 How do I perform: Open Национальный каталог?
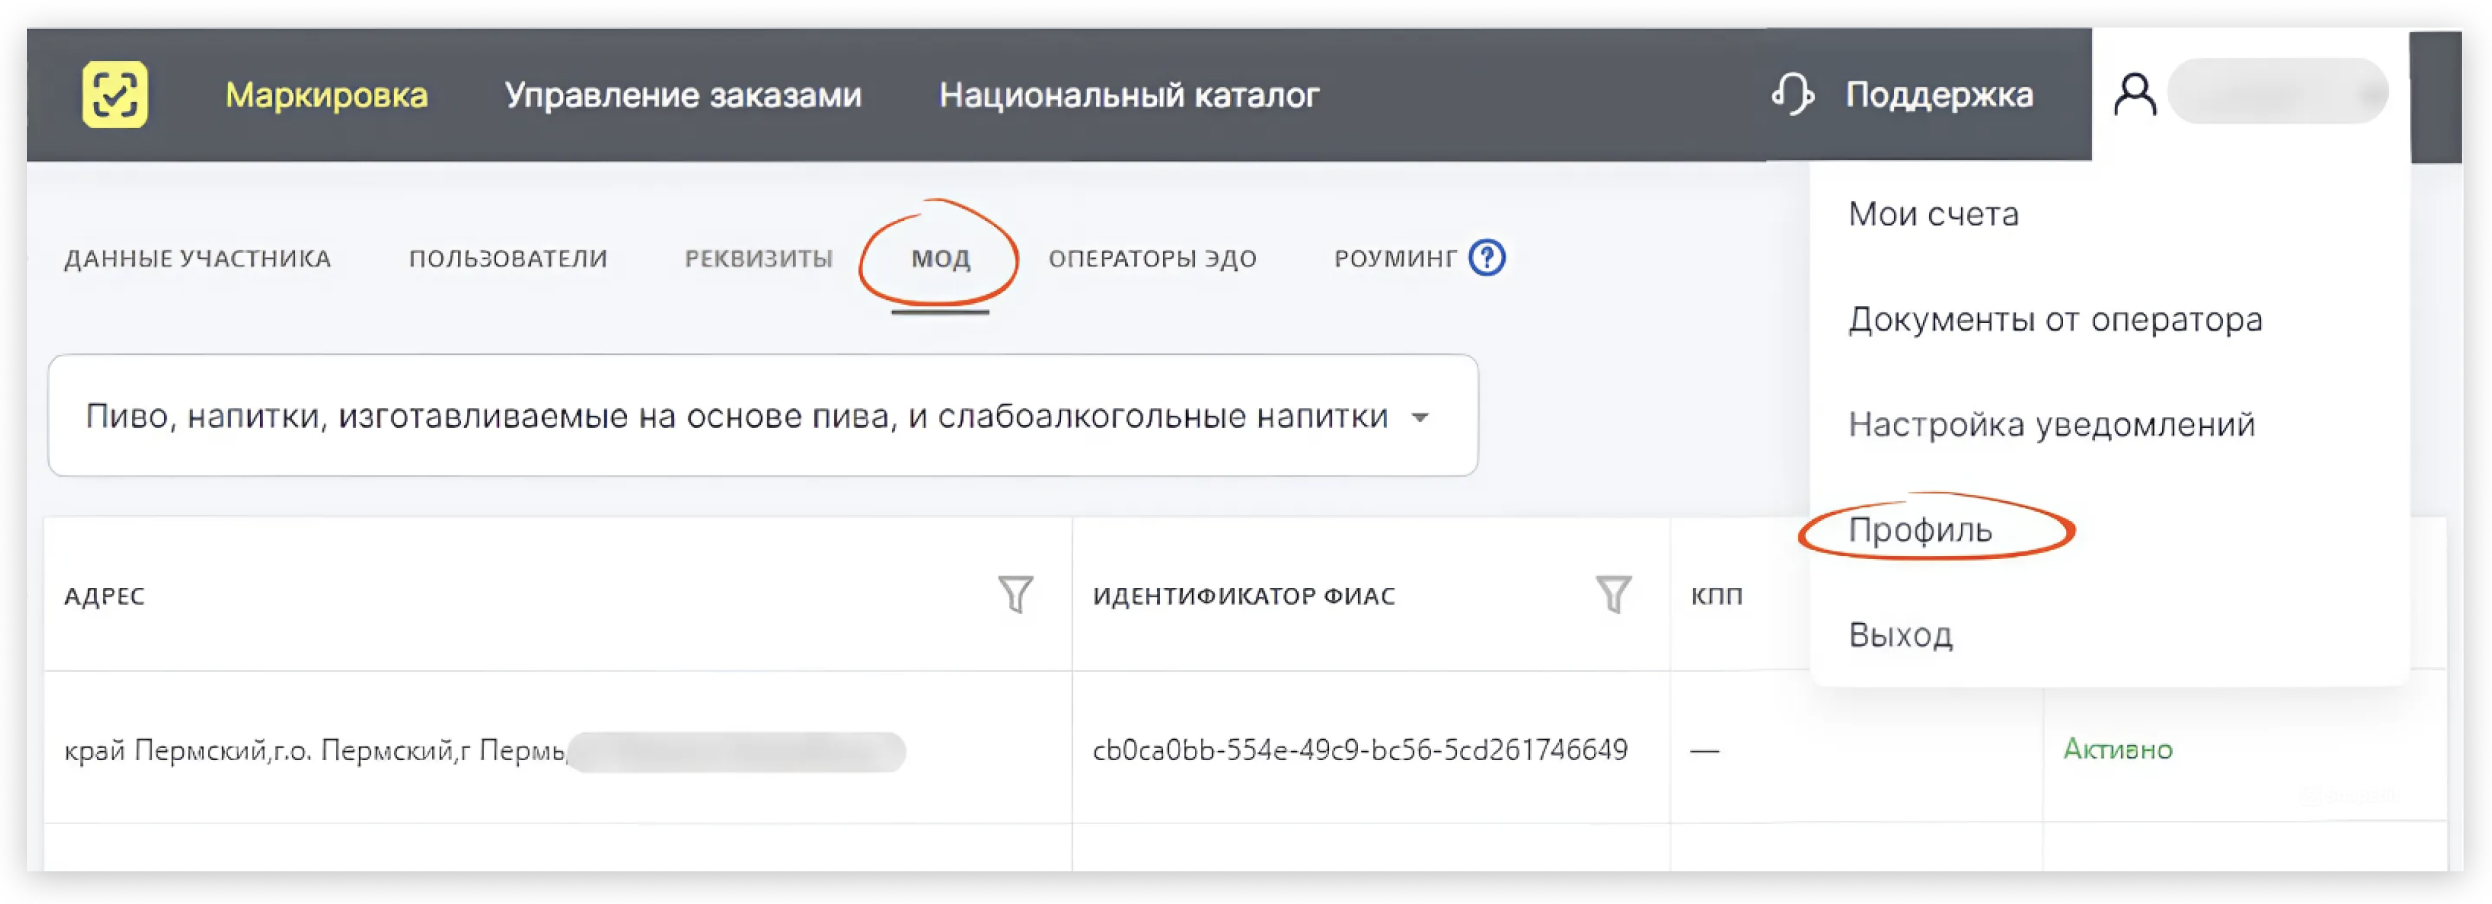tap(1128, 95)
